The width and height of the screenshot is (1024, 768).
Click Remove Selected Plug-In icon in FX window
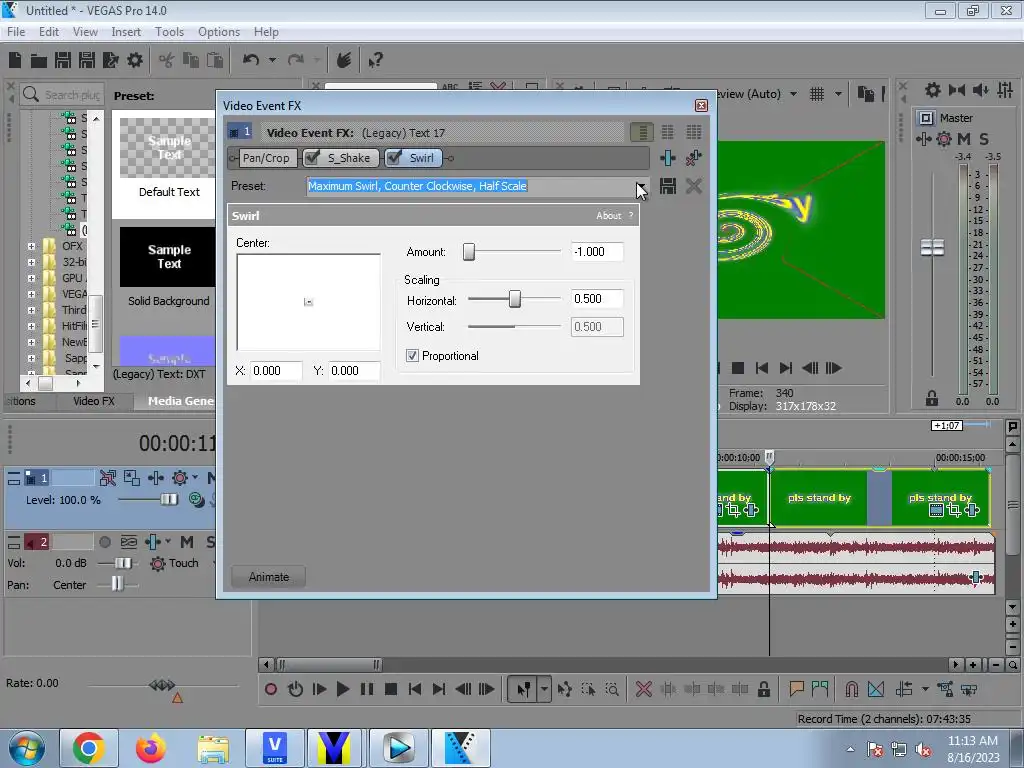point(694,157)
